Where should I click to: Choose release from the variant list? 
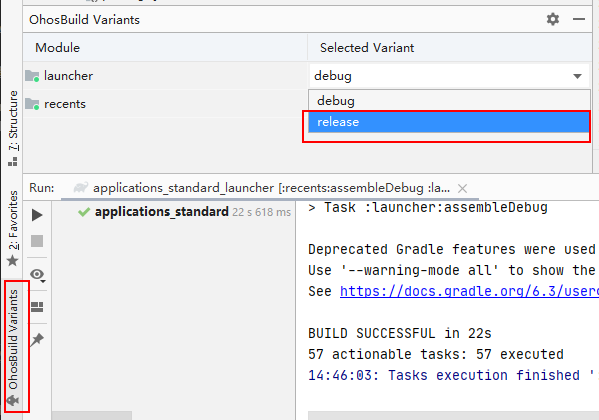(x=448, y=122)
